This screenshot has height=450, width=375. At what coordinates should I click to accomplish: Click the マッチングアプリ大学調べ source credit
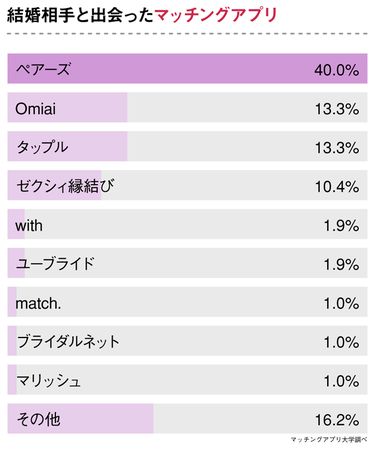(329, 439)
